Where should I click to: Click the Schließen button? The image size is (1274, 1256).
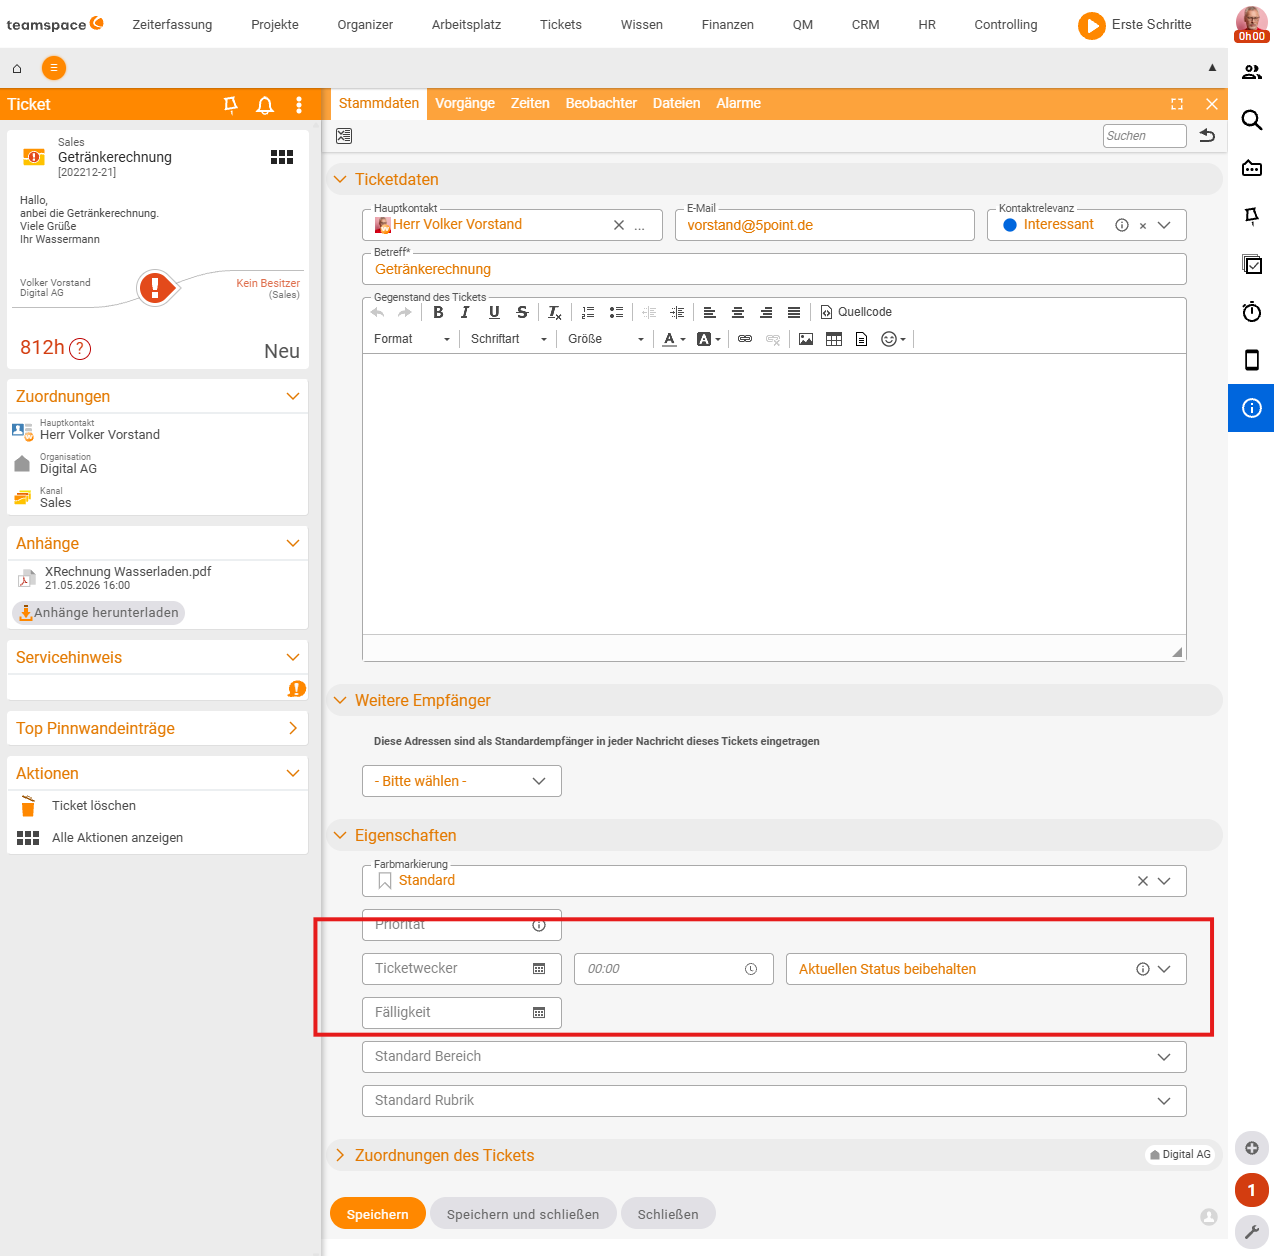click(x=668, y=1214)
